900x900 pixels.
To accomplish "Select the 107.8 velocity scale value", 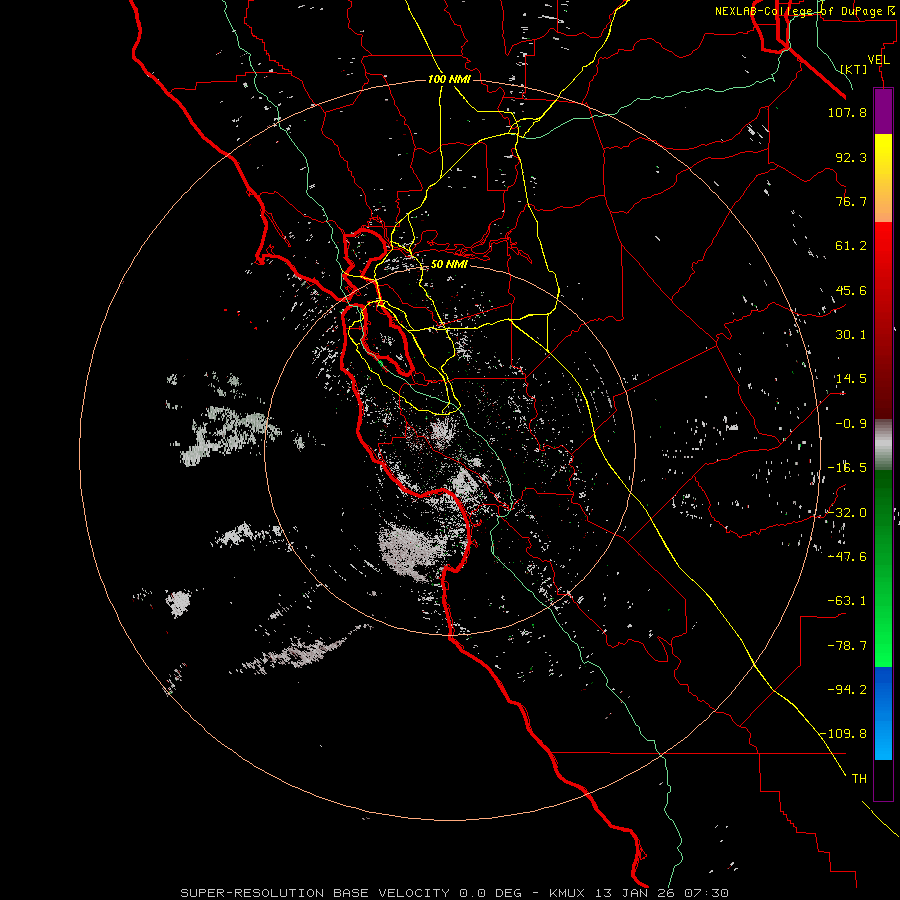I will (847, 112).
